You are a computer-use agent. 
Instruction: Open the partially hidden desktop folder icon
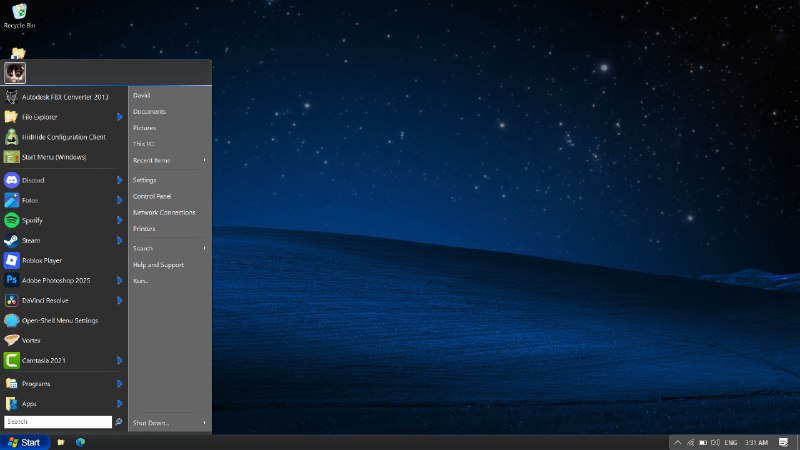(18, 53)
